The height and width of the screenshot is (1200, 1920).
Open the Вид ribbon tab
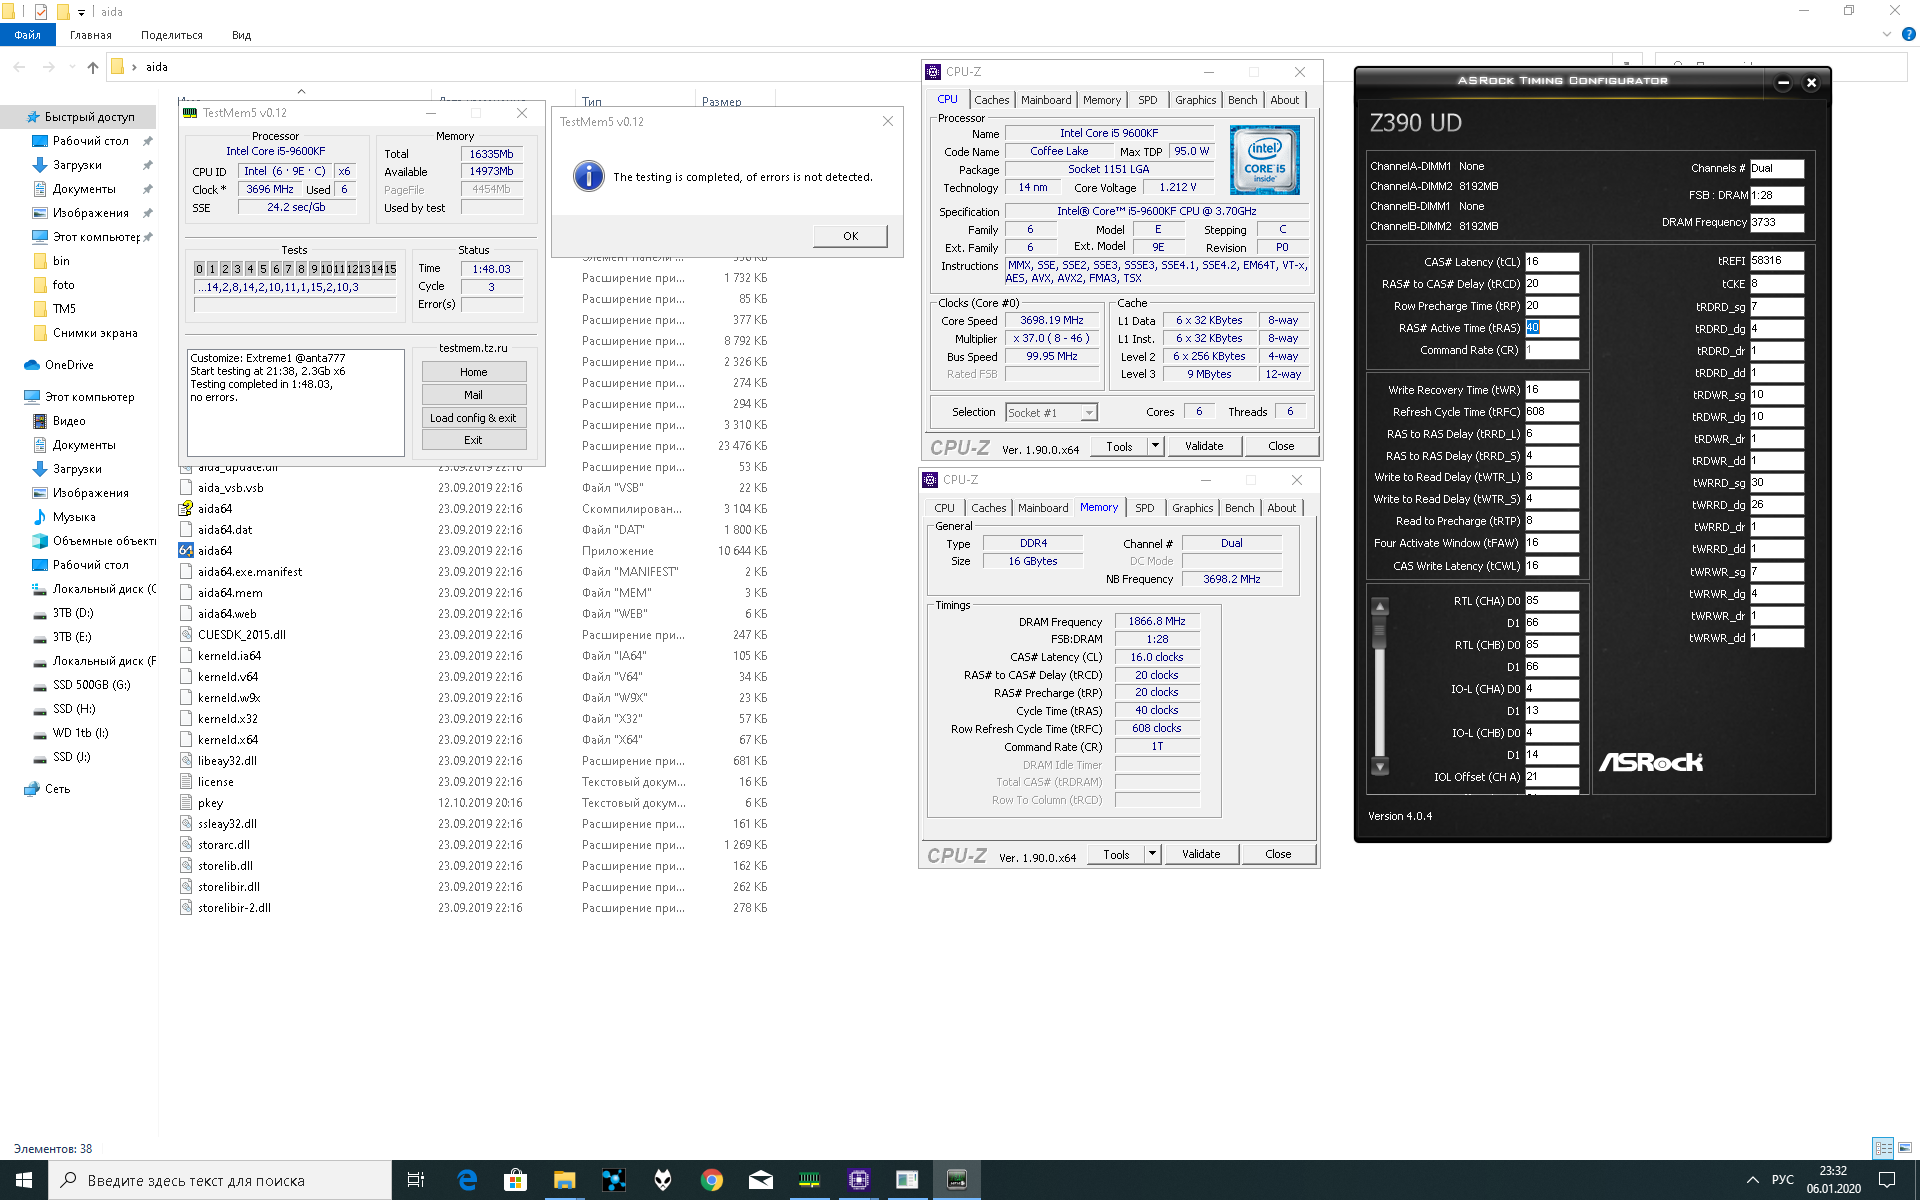241,35
